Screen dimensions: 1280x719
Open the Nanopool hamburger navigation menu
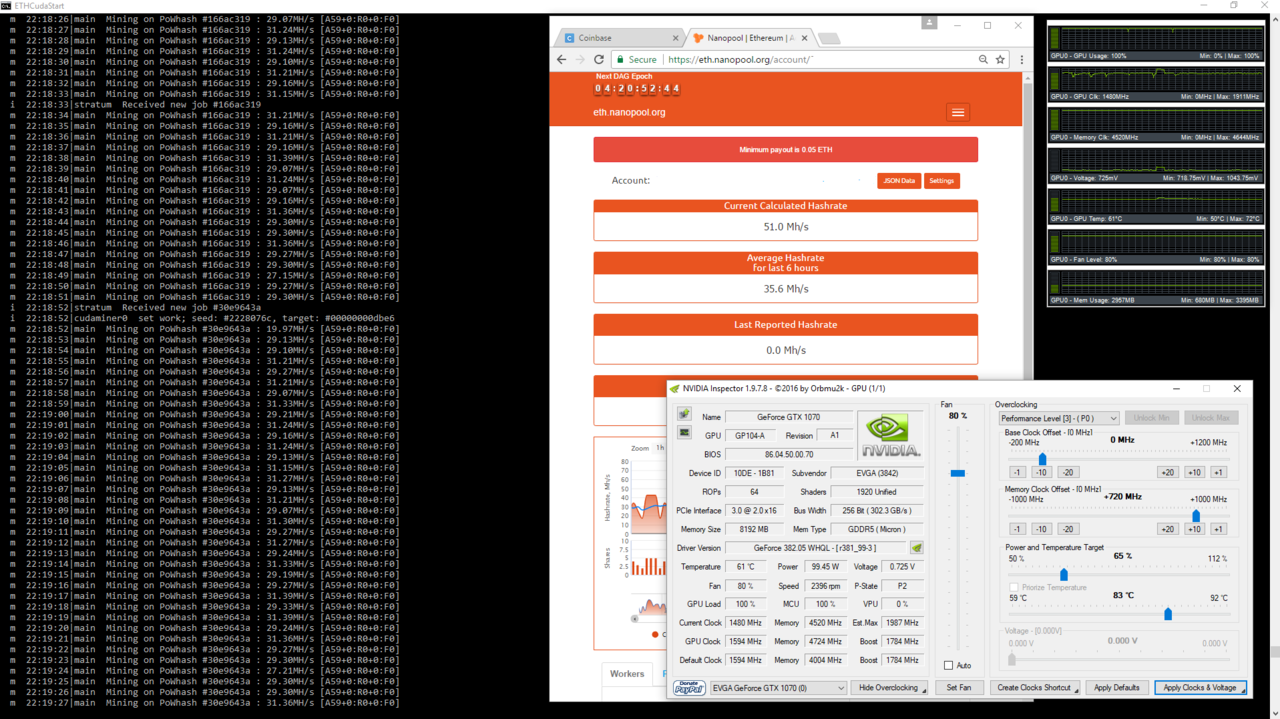tap(957, 112)
